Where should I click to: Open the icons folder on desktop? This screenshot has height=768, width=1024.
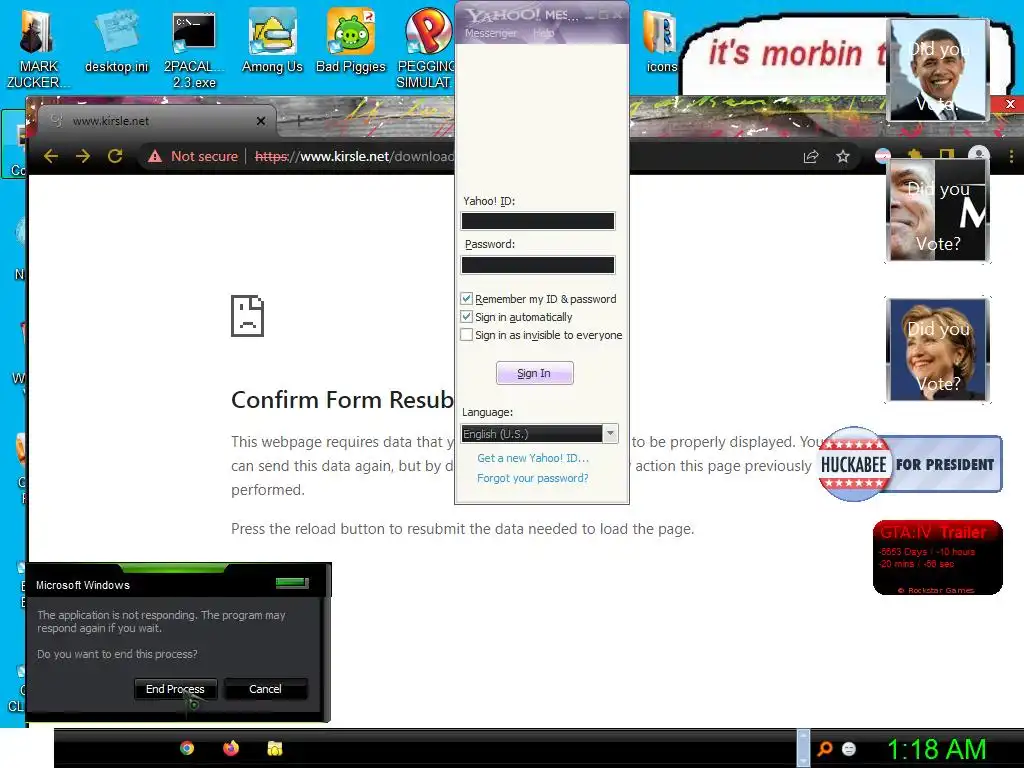pos(660,42)
